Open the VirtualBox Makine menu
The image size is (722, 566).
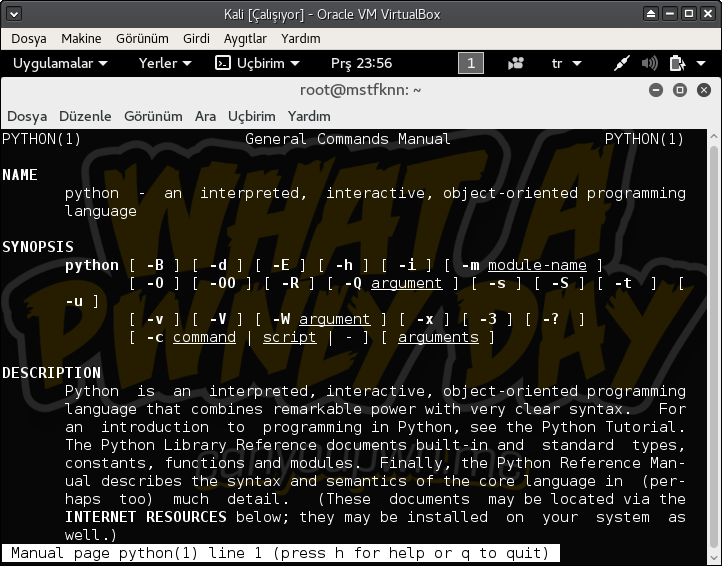[x=81, y=38]
